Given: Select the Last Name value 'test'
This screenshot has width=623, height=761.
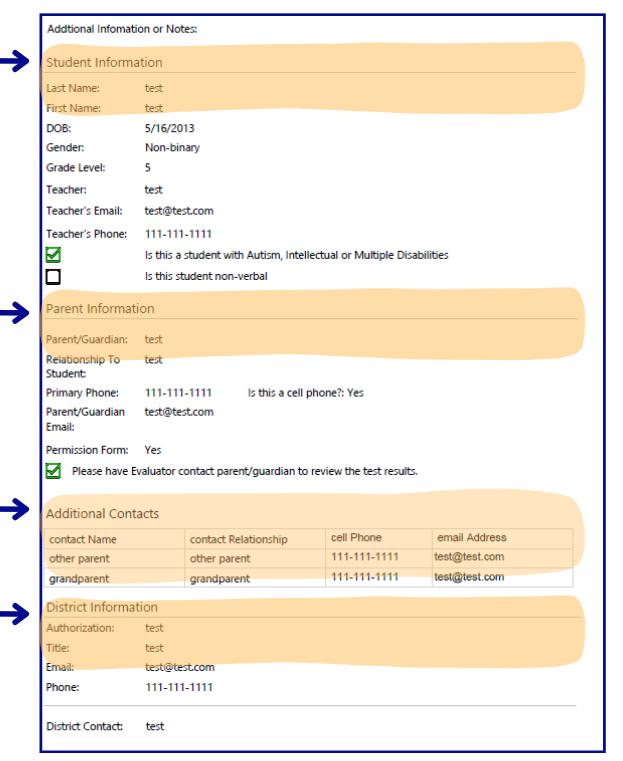Looking at the screenshot, I should (154, 88).
